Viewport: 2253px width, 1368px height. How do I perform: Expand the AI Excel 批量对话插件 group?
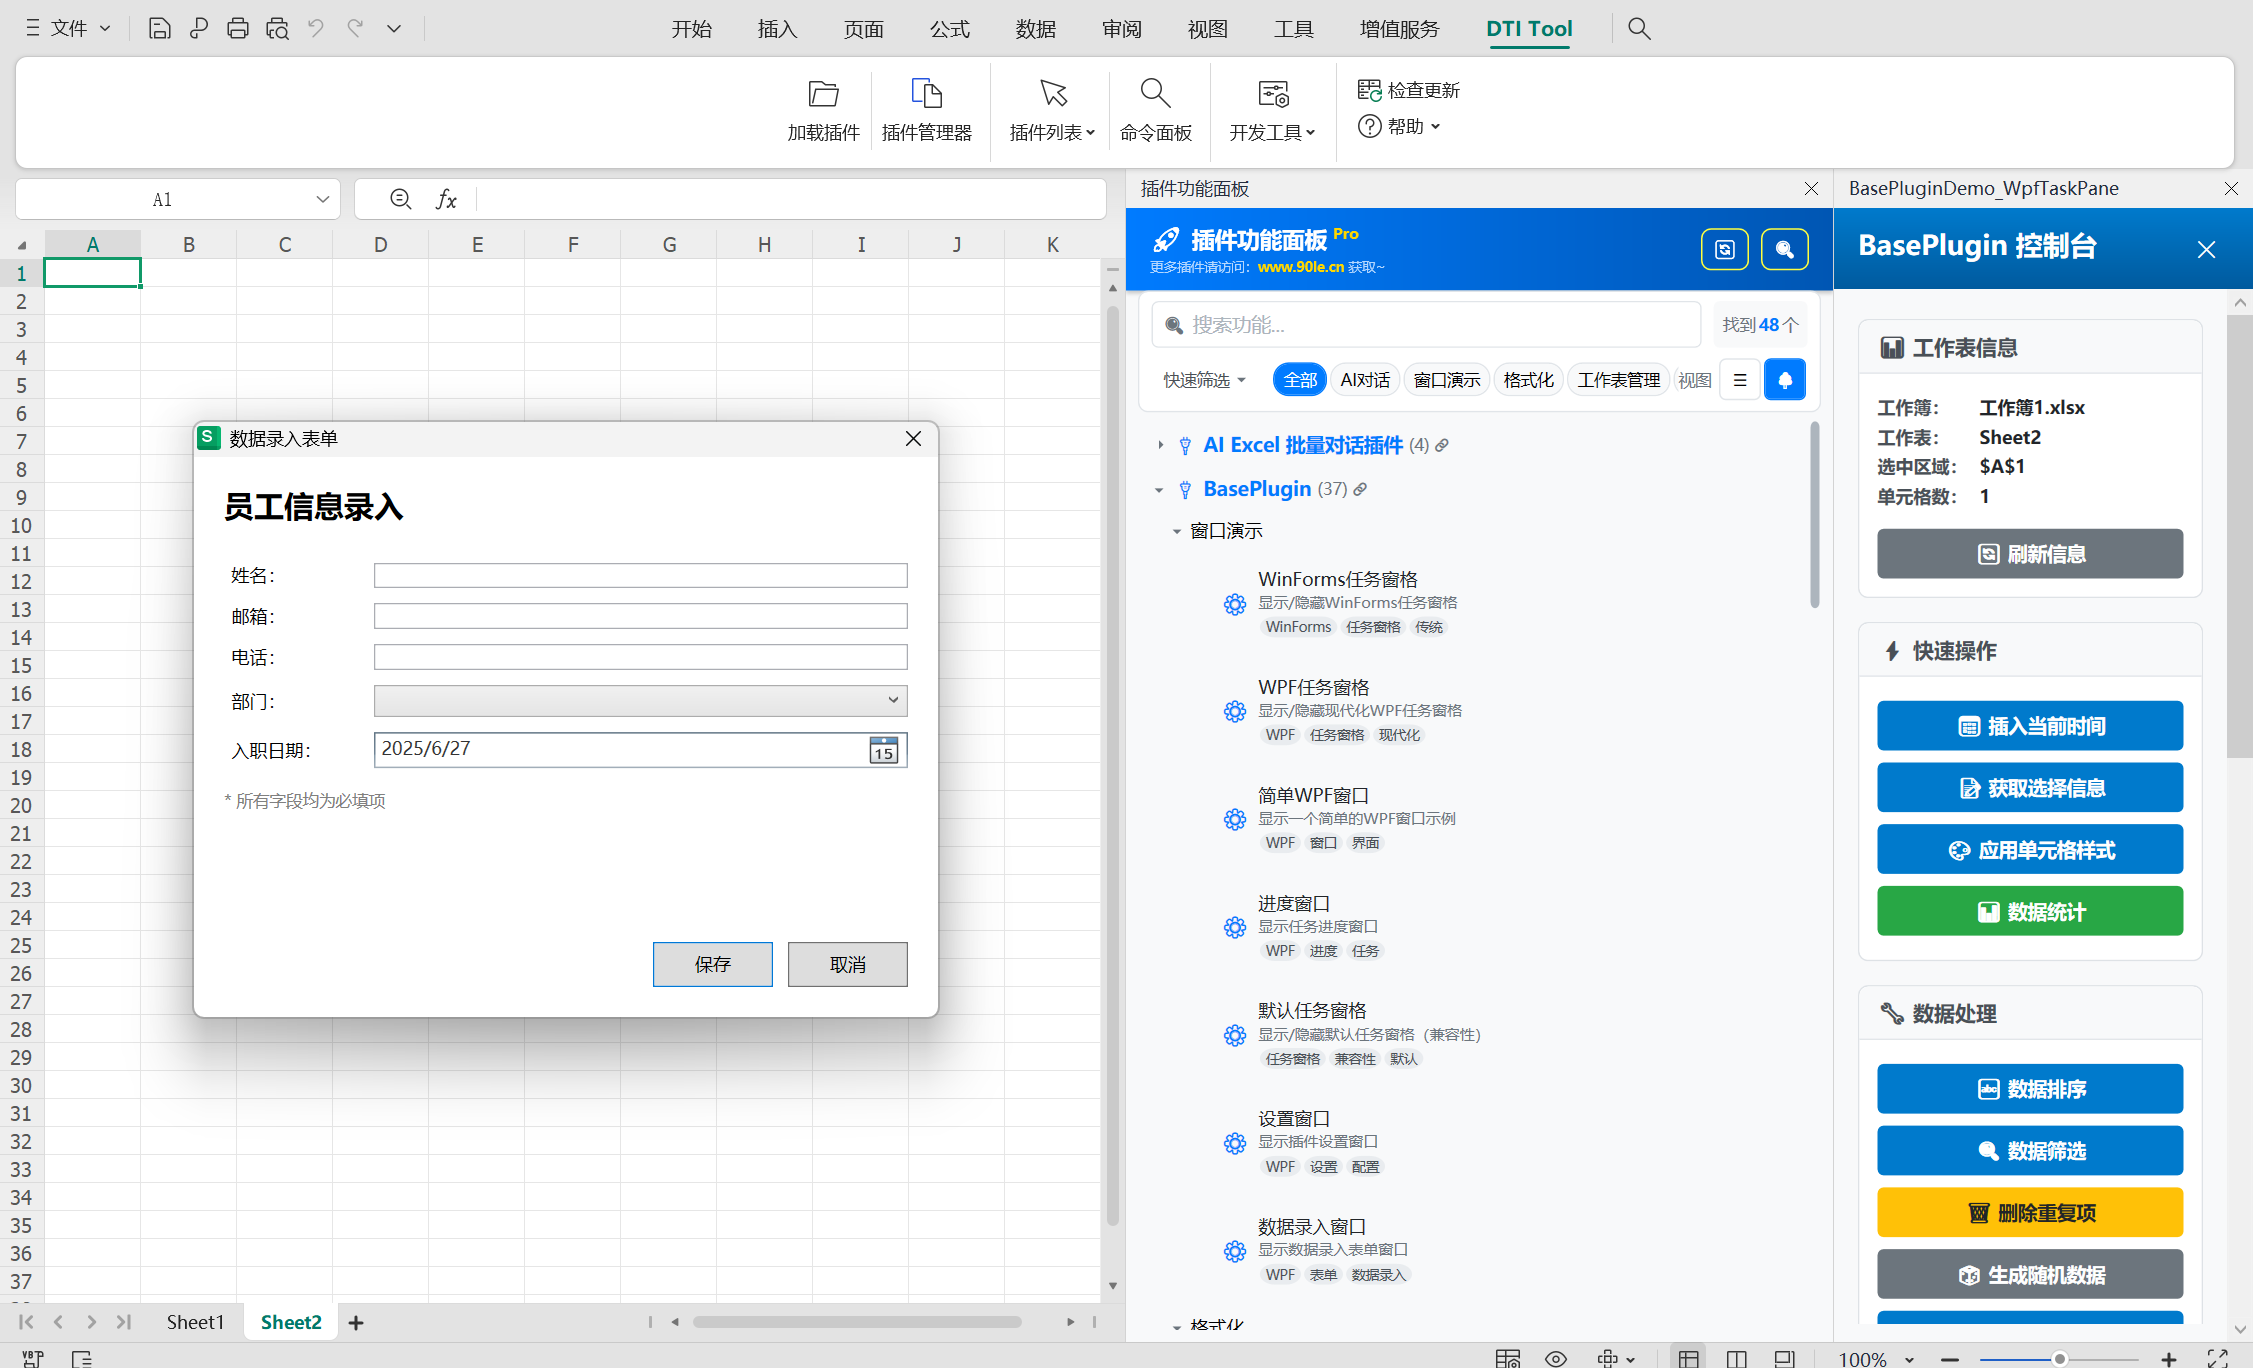coord(1160,445)
